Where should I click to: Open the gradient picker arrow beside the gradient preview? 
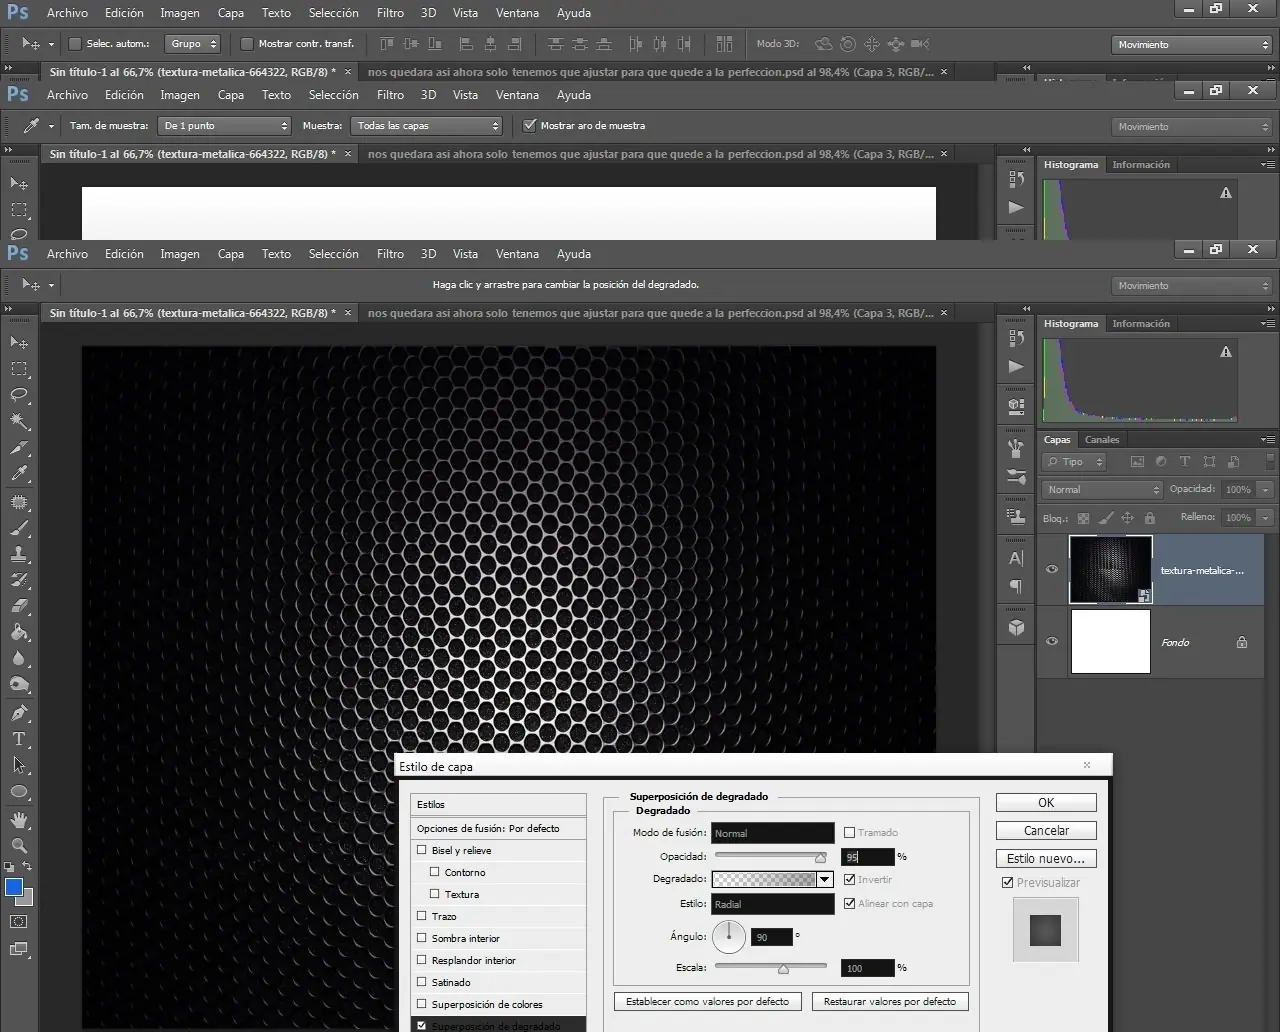(x=825, y=880)
